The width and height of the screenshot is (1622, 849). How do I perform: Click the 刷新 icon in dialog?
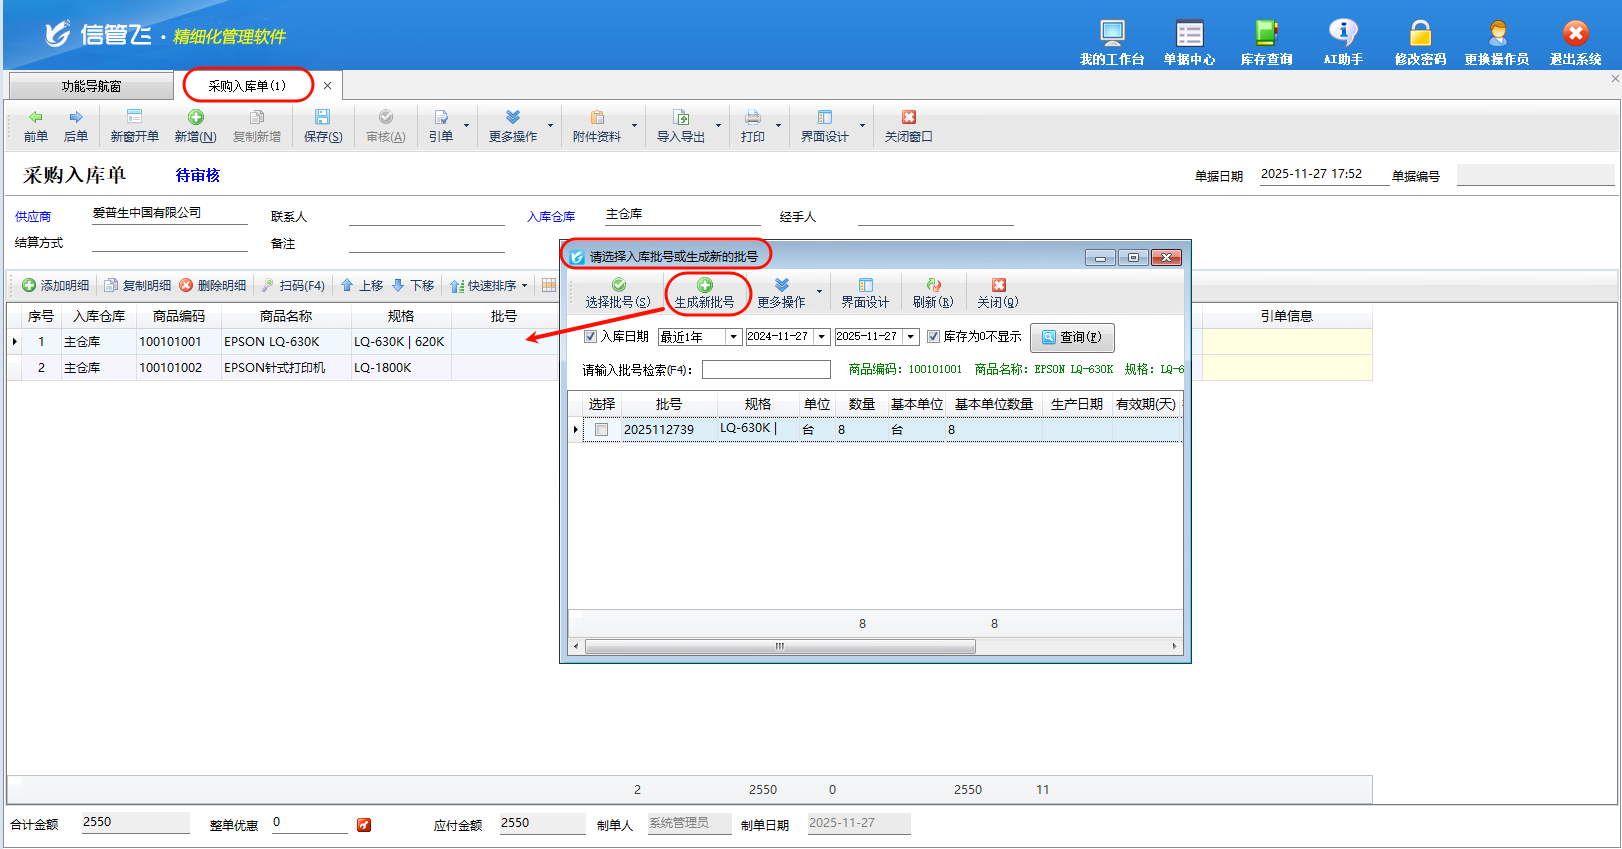point(932,286)
